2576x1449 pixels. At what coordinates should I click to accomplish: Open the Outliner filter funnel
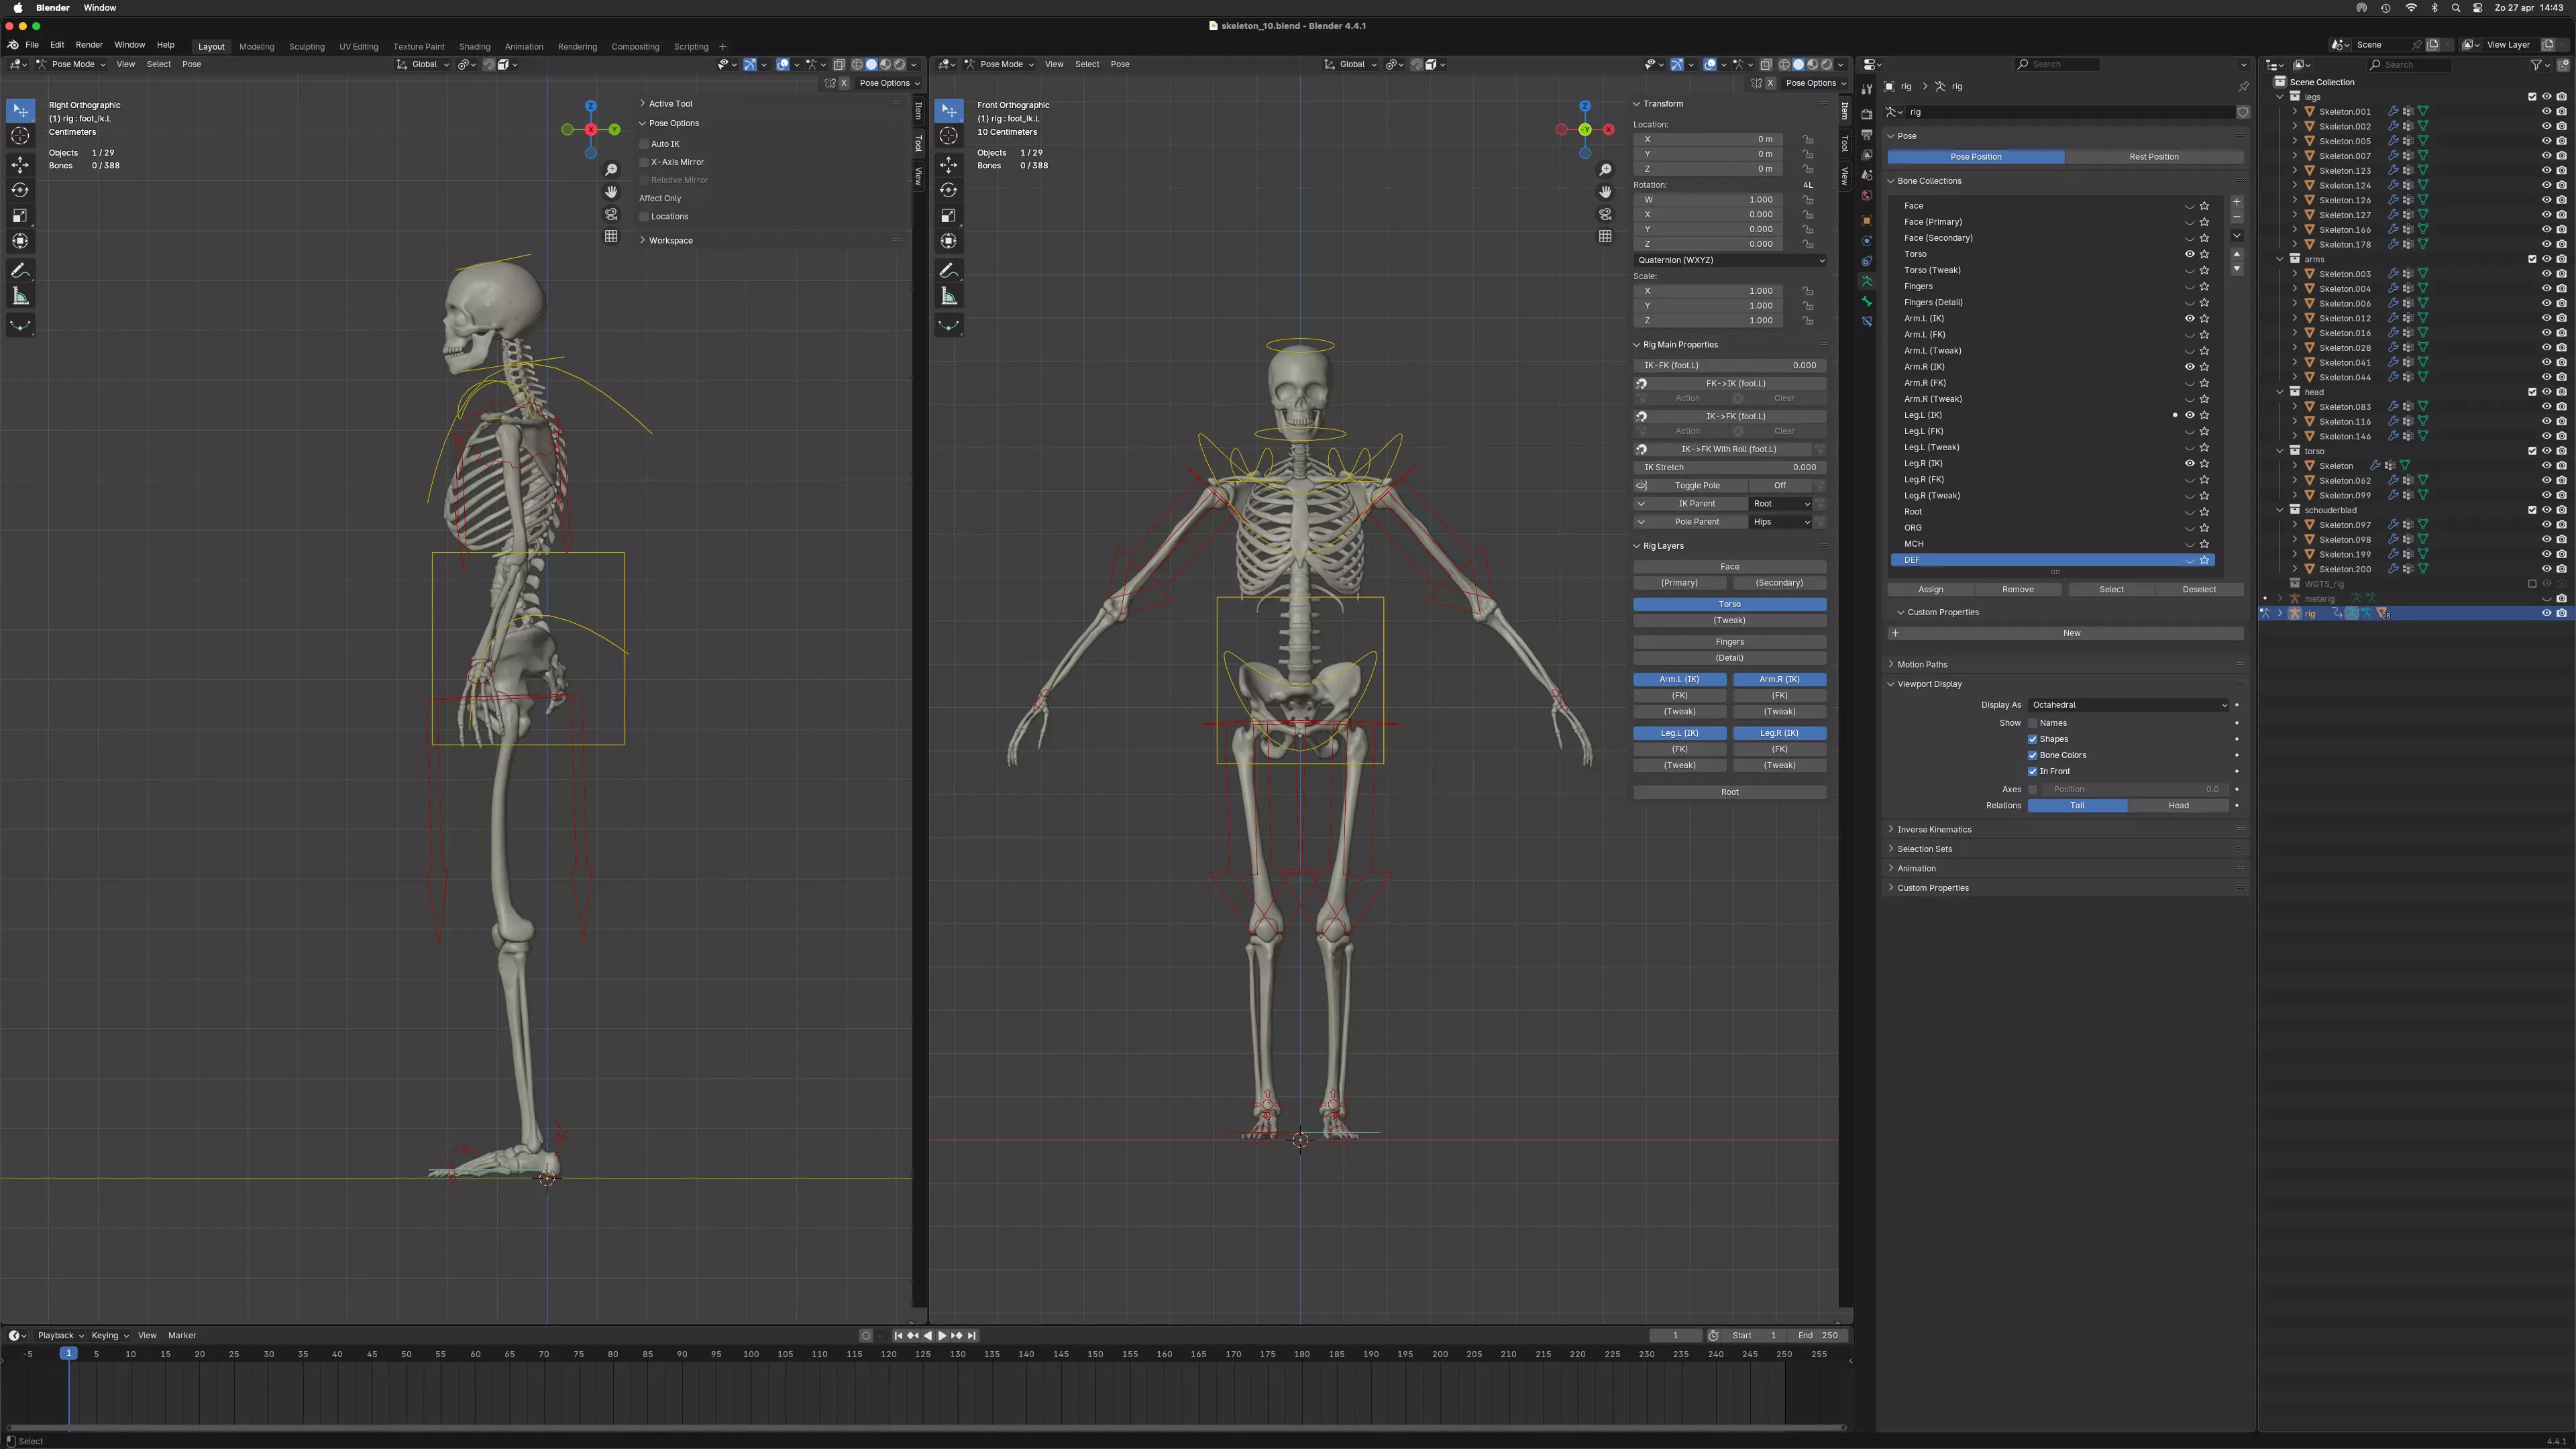tap(2537, 65)
